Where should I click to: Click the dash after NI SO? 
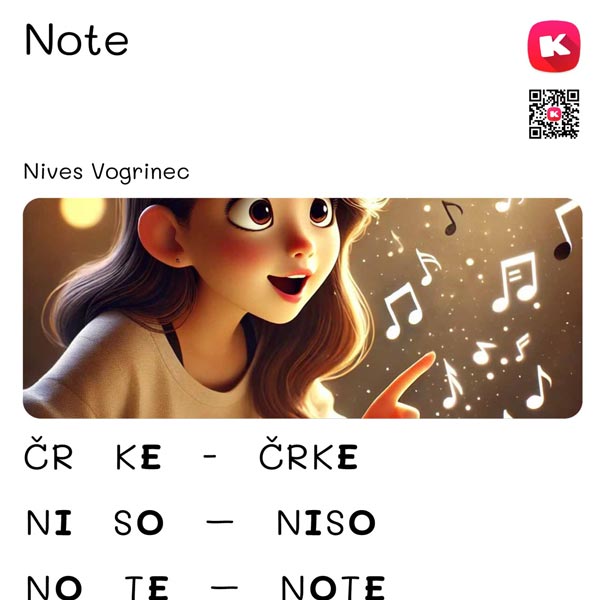point(220,521)
